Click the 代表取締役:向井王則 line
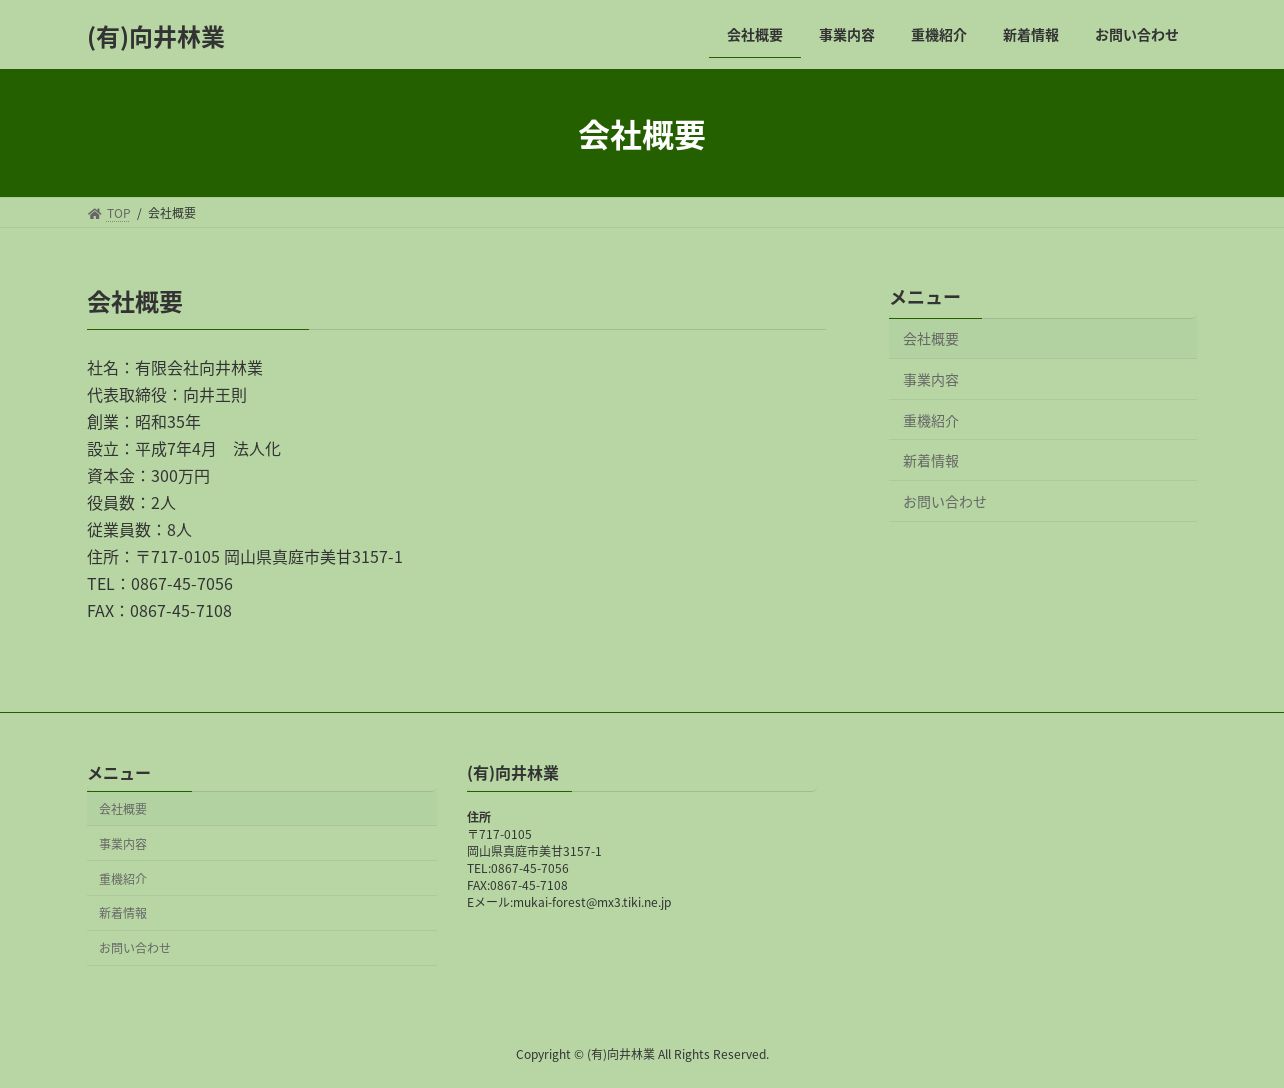 167,395
